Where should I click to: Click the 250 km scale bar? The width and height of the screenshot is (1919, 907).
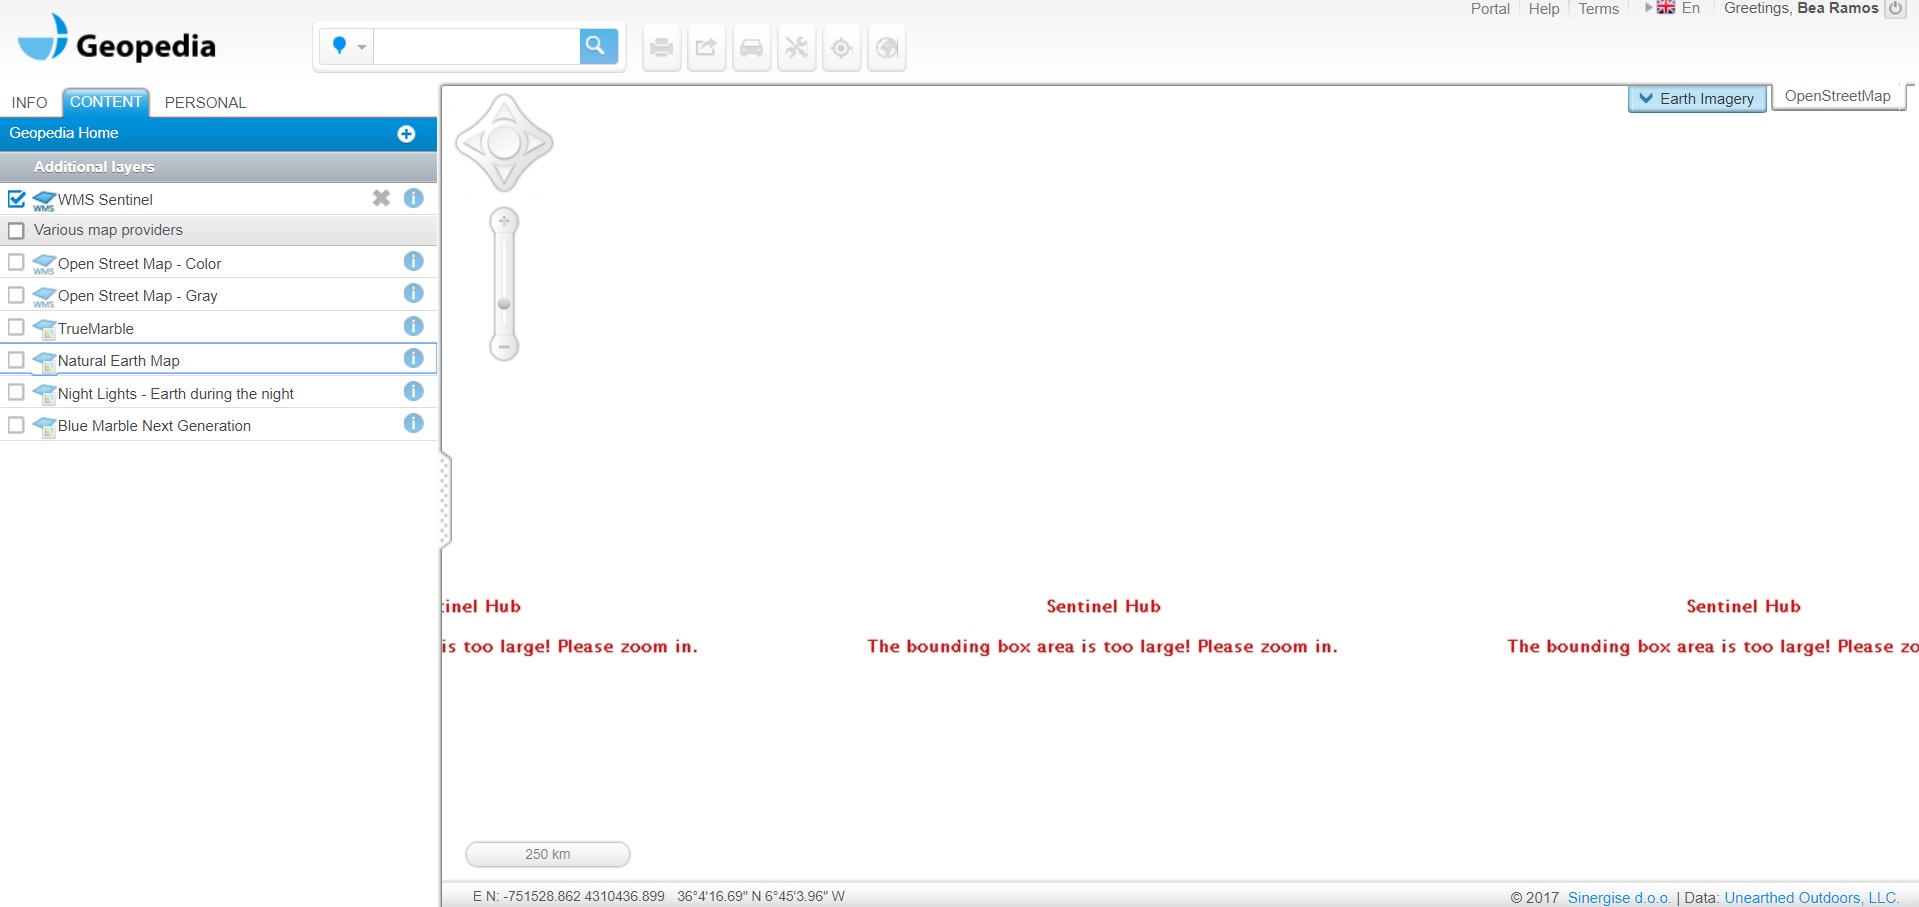coord(548,854)
